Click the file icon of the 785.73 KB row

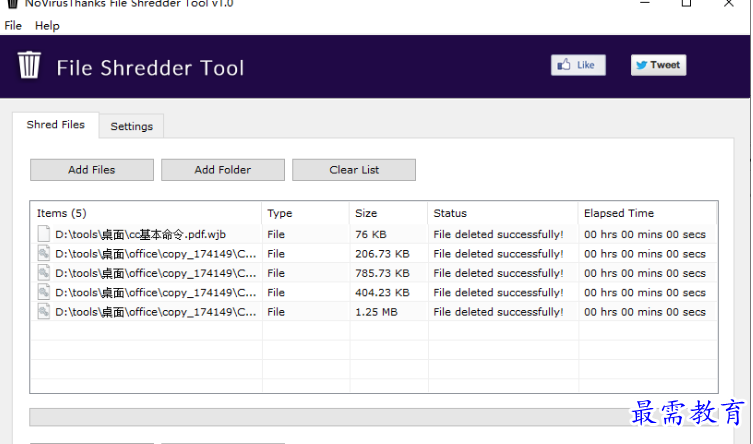(x=44, y=273)
